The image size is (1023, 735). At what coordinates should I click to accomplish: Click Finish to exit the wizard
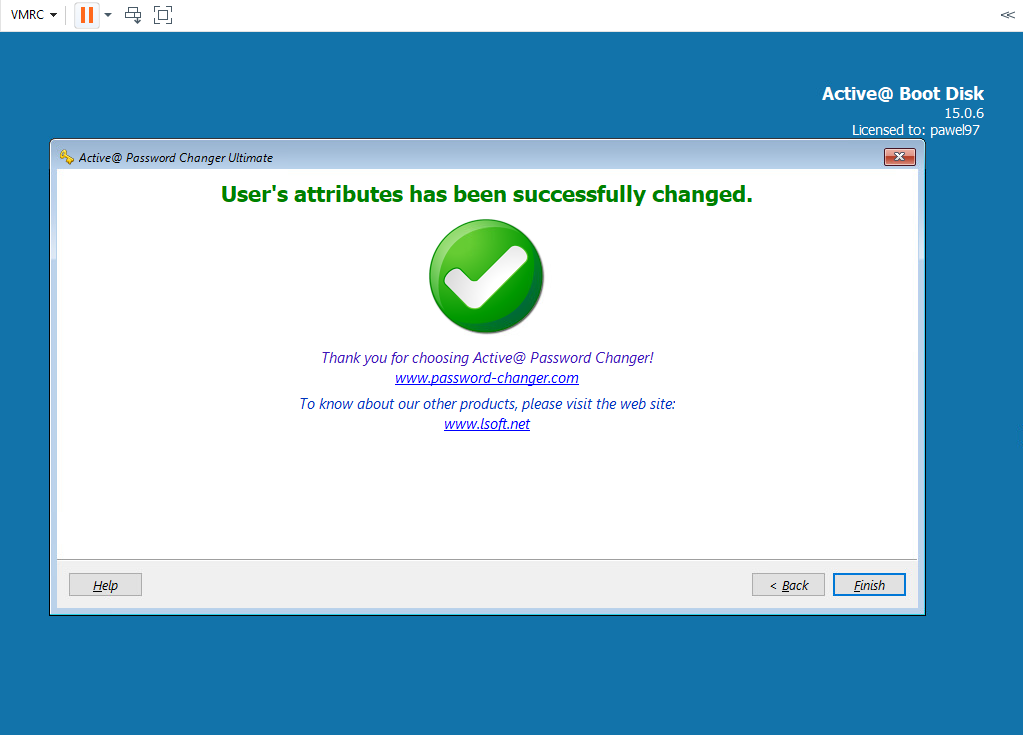click(869, 585)
